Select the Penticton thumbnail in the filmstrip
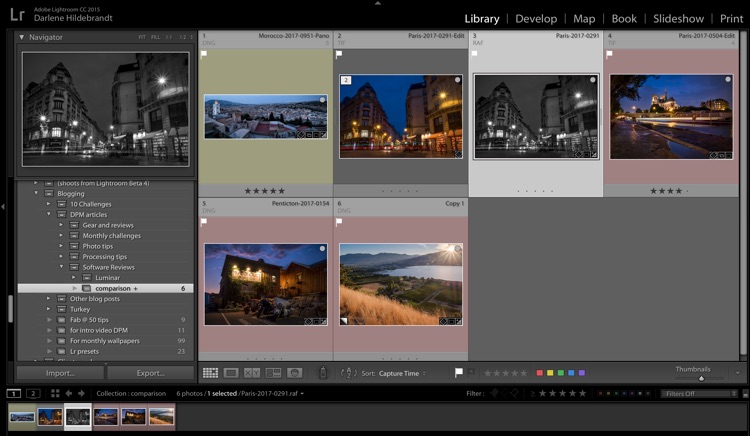Screen dimensions: 750x436 [133, 416]
